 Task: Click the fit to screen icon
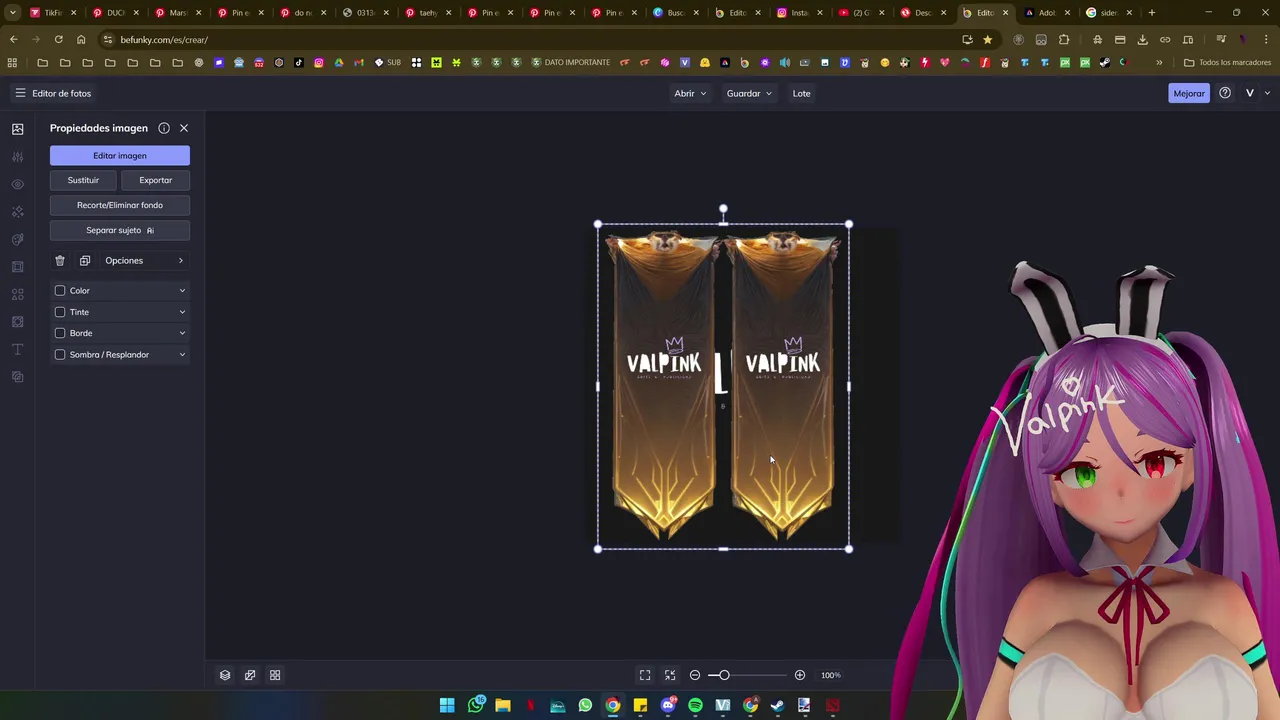click(x=645, y=675)
